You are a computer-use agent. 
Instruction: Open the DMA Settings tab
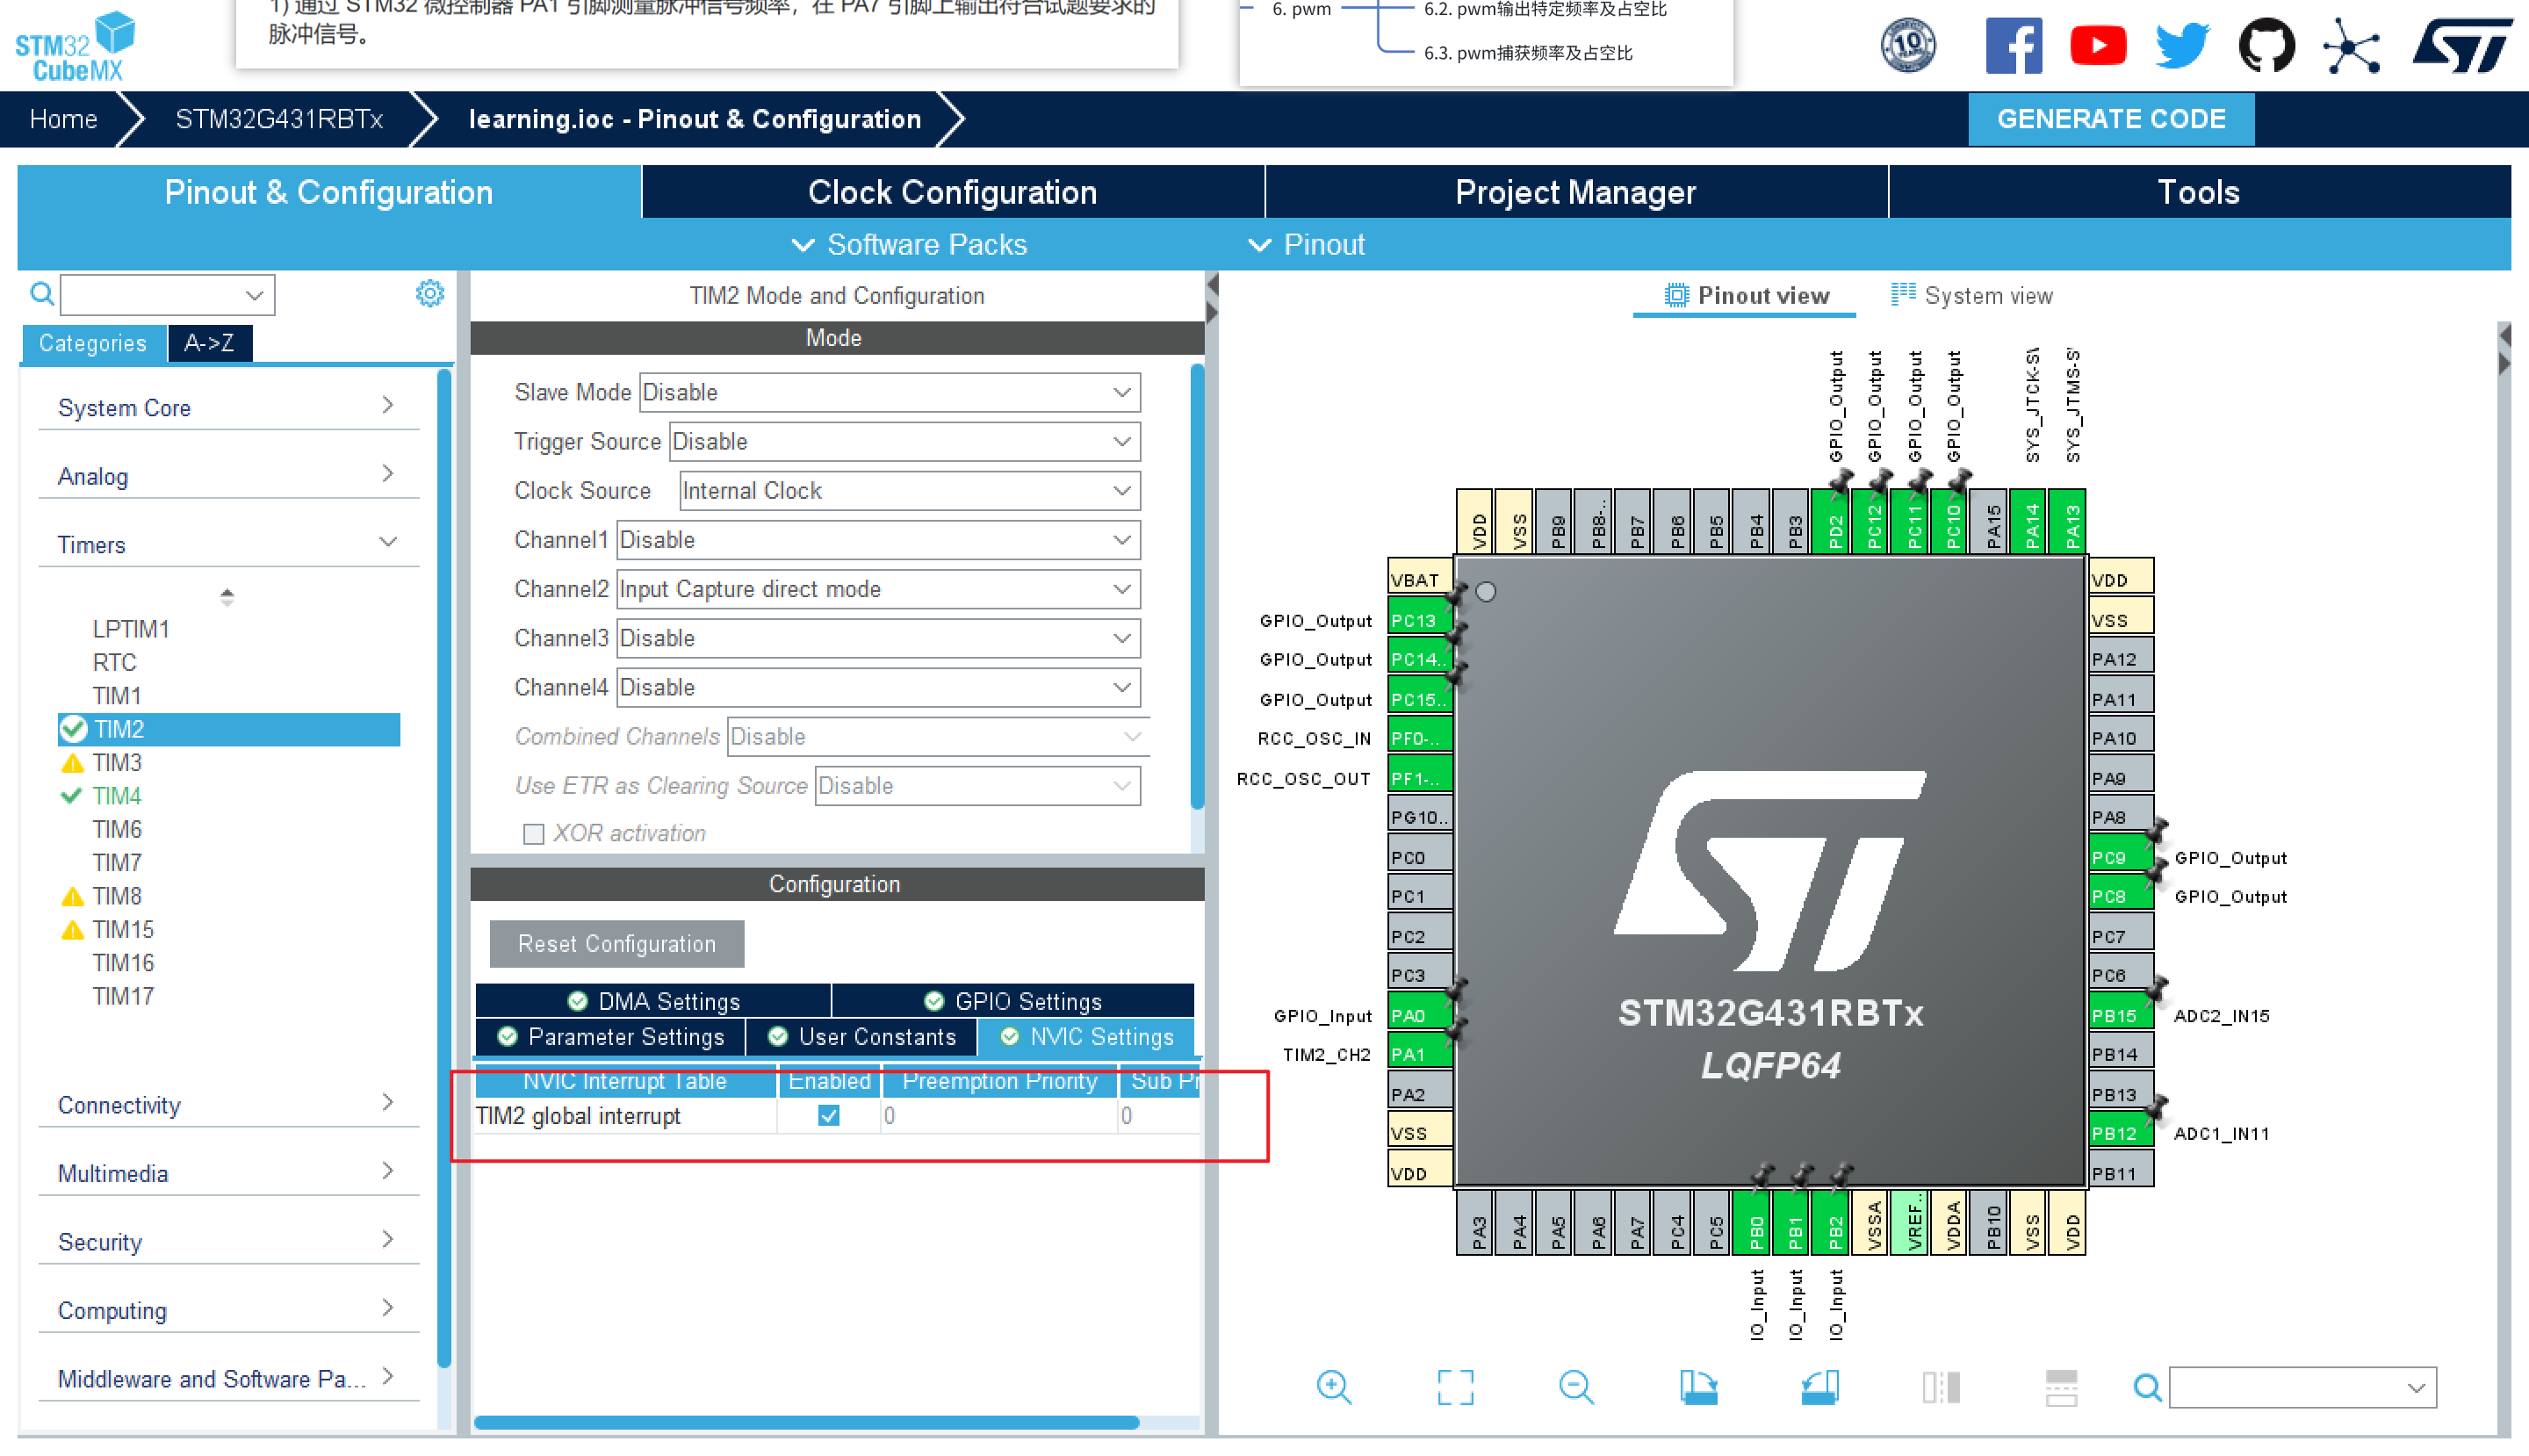(x=653, y=1001)
